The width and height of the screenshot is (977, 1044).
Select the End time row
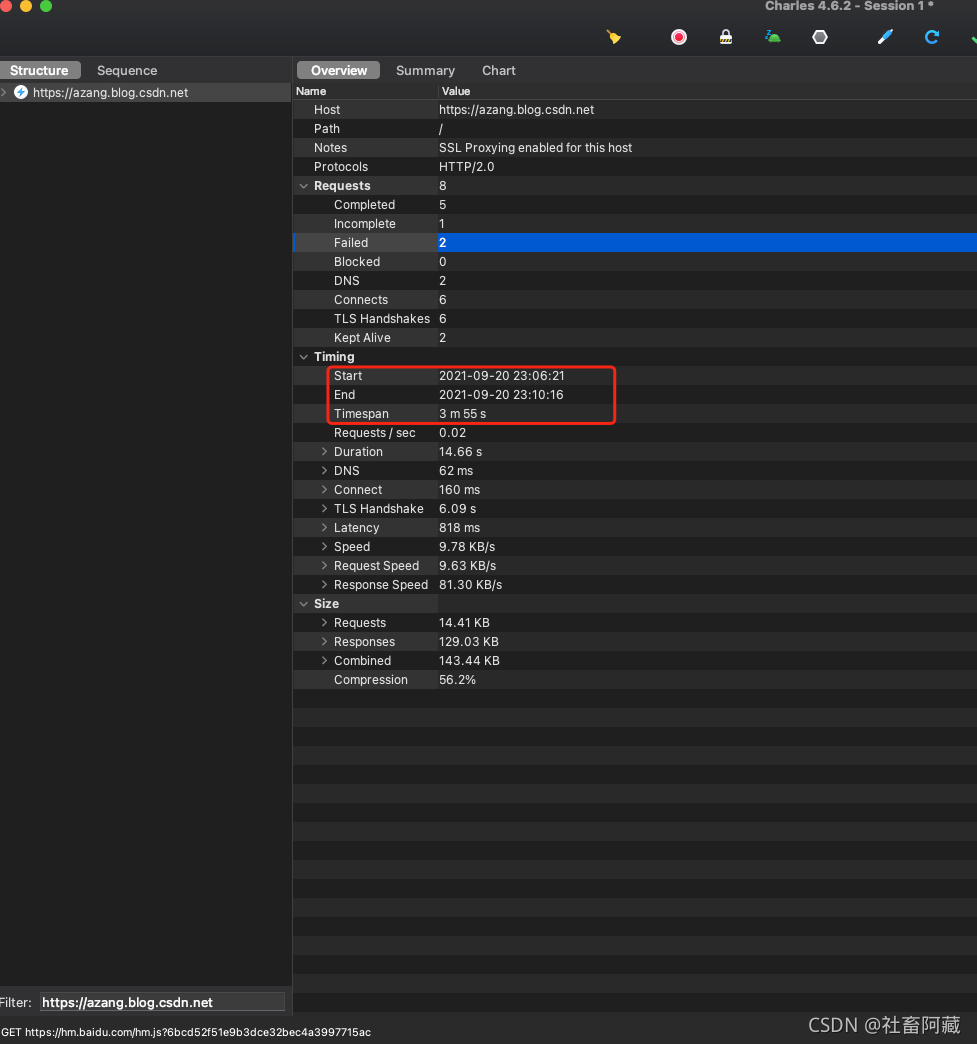tap(635, 395)
